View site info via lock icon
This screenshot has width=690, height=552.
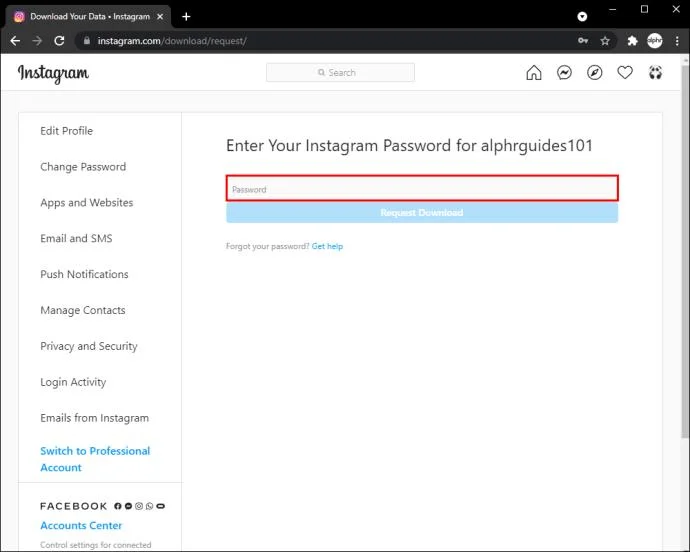click(x=87, y=41)
